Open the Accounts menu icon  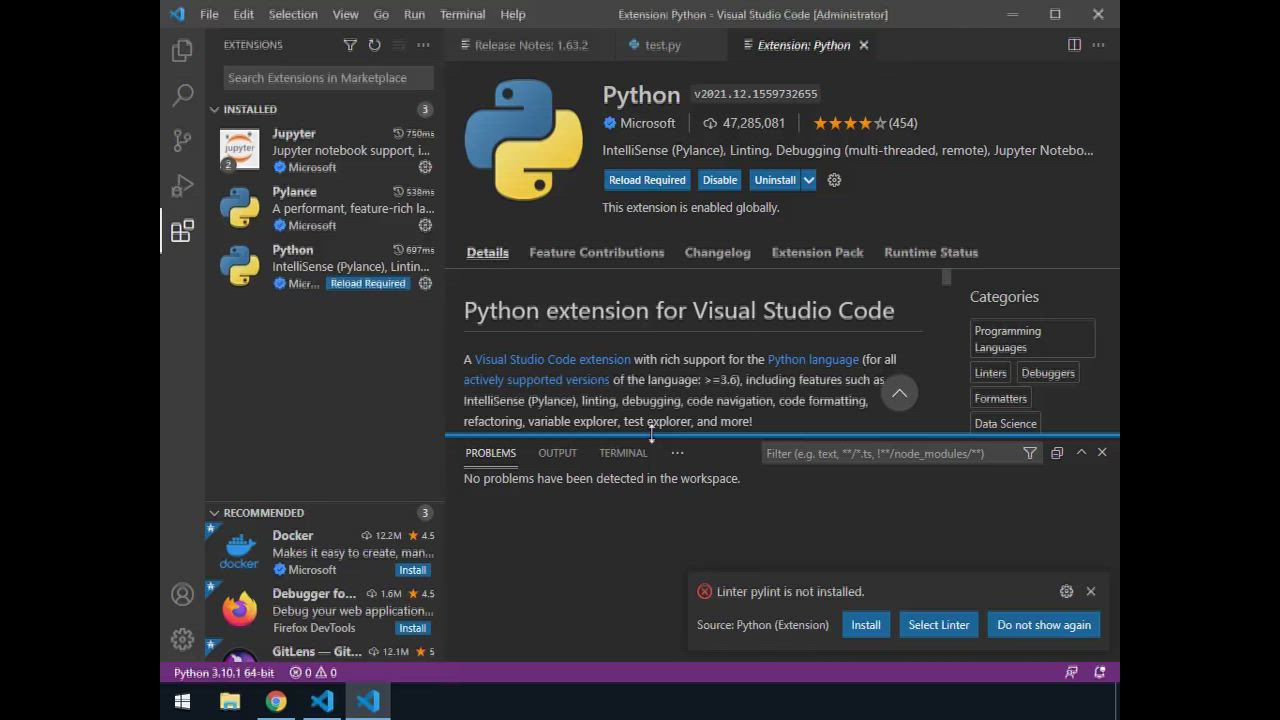(x=182, y=595)
